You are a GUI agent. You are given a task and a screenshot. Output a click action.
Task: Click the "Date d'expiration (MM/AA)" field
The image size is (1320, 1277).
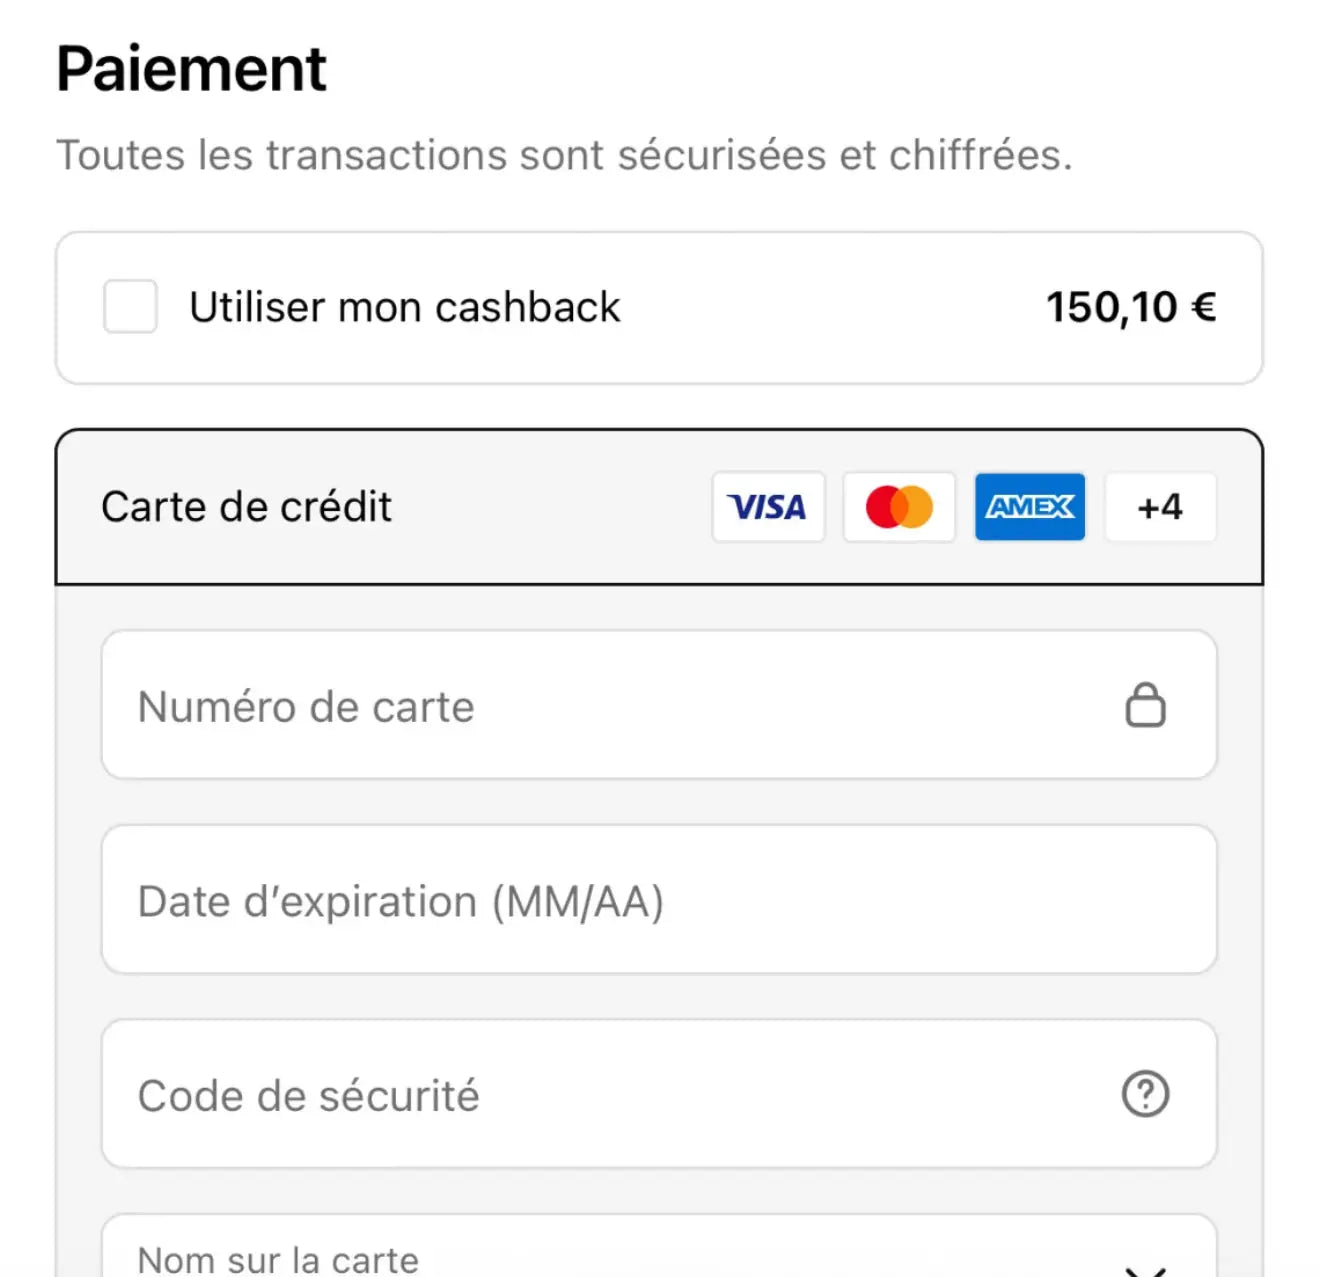point(600,900)
